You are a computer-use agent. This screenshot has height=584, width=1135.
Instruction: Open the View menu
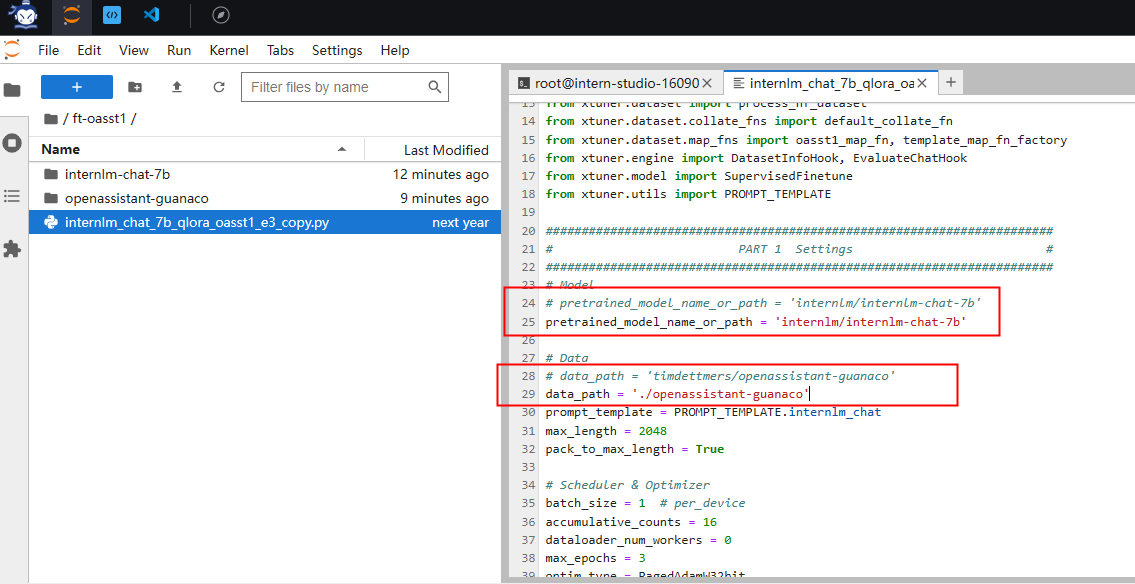pos(134,51)
